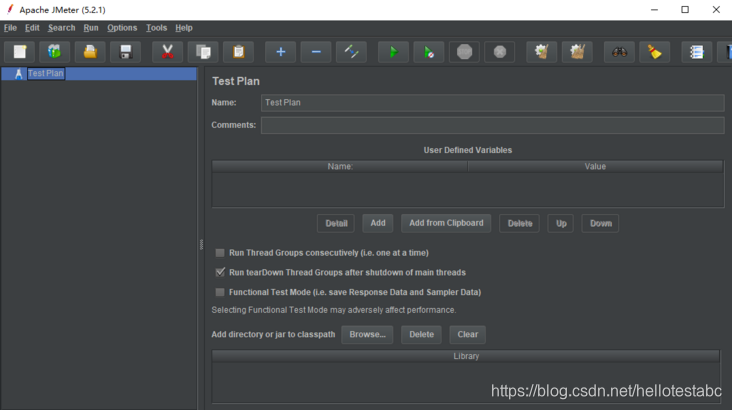This screenshot has width=732, height=410.
Task: Click Add from Clipboard button
Action: [446, 223]
